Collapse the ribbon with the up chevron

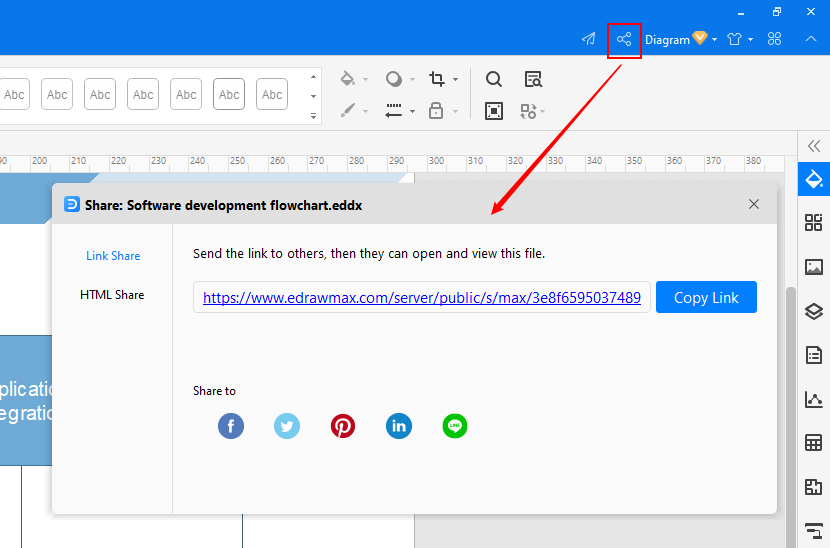(x=811, y=39)
